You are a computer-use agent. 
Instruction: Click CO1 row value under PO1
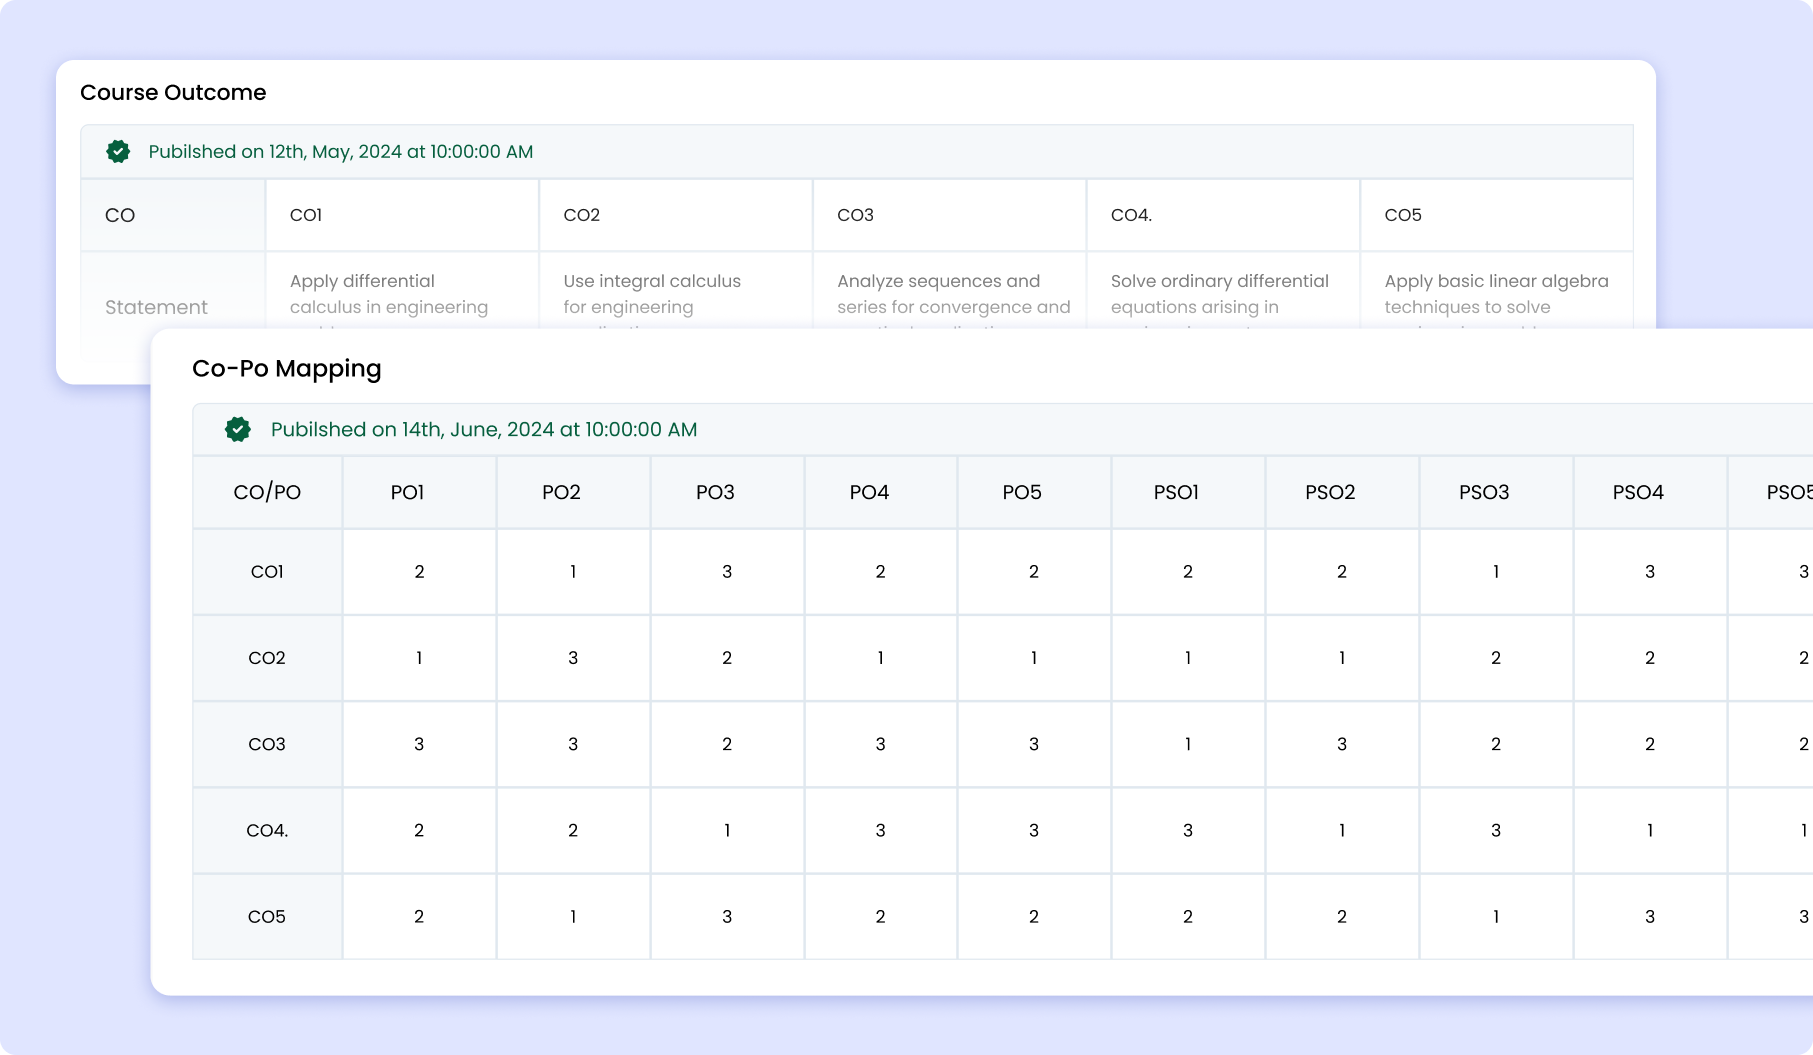pos(419,572)
